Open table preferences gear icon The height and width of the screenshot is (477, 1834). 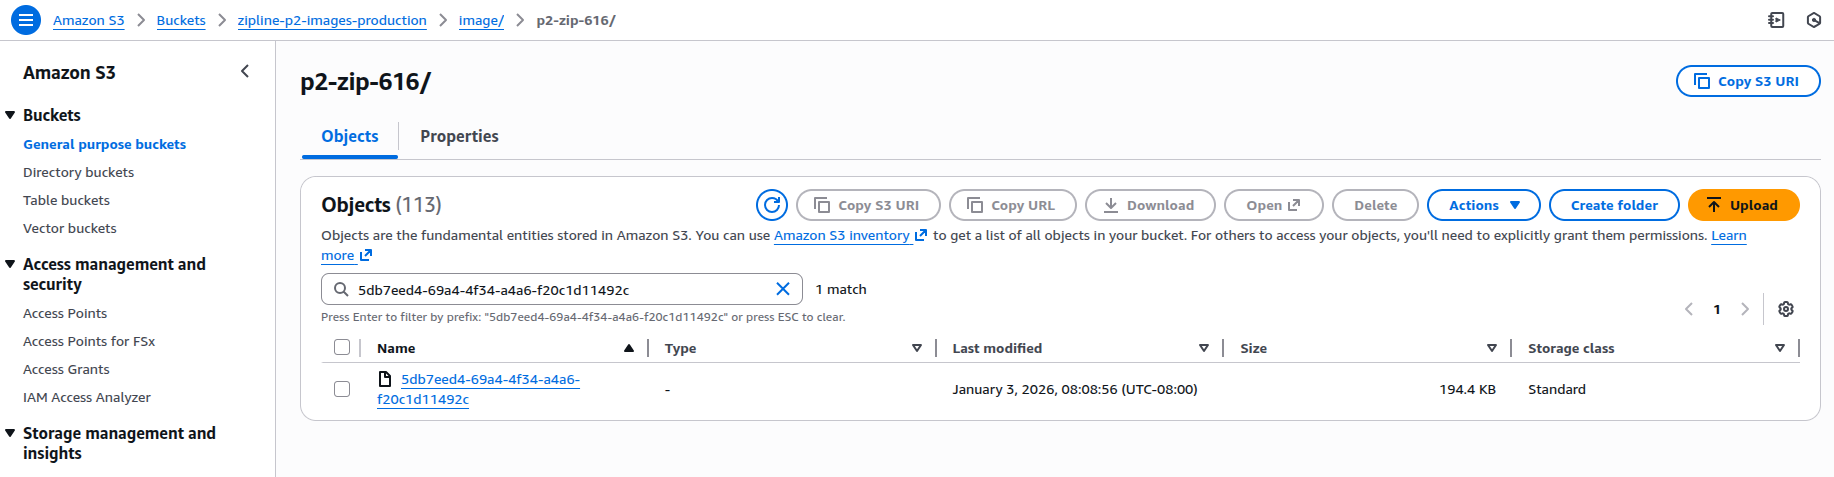point(1786,309)
